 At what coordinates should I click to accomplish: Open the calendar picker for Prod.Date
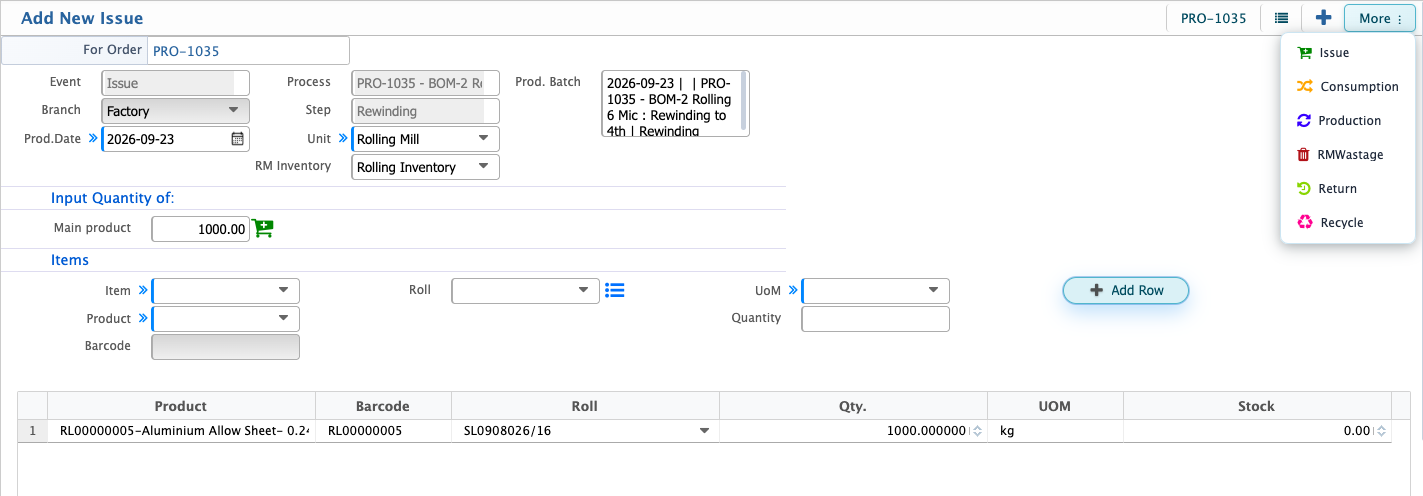(237, 139)
